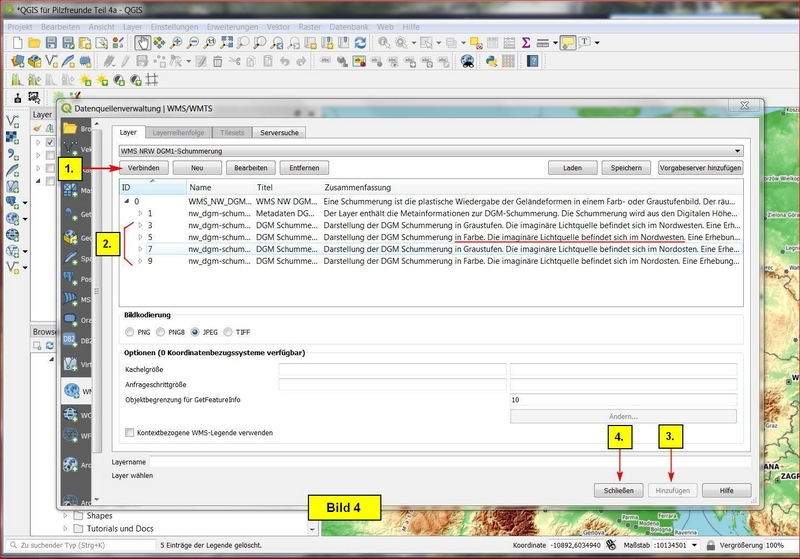Open the Projekt menu
Image resolution: width=800 pixels, height=559 pixels.
click(20, 27)
